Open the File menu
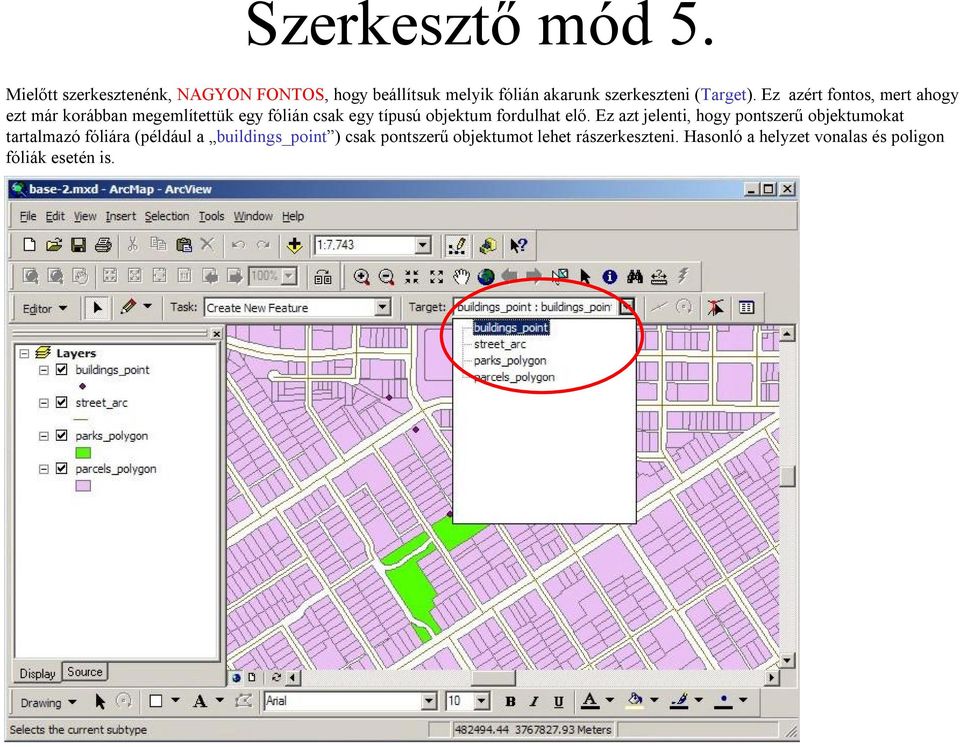This screenshot has height=747, width=960. (x=28, y=216)
